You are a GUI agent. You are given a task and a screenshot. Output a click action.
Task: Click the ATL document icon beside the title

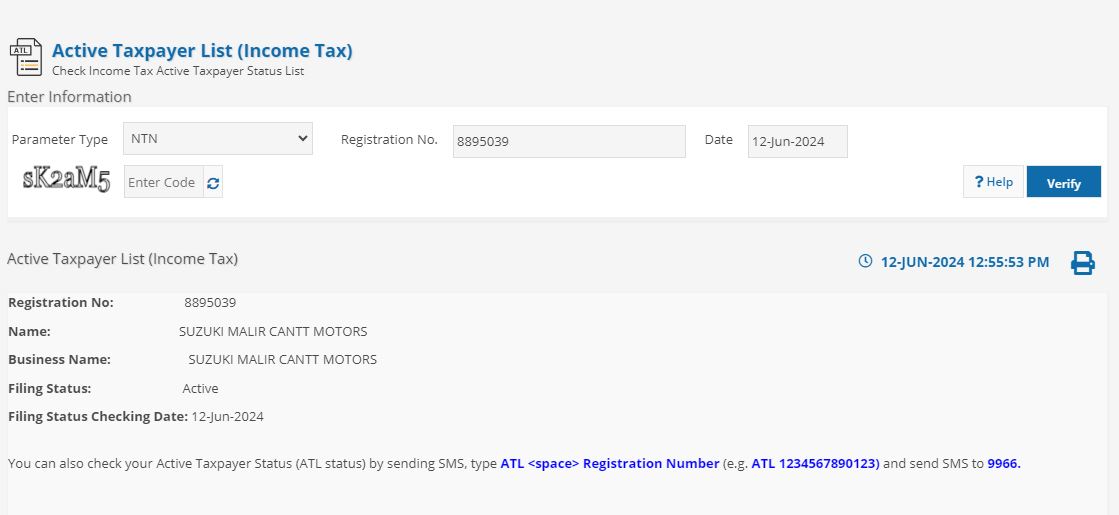(x=26, y=57)
